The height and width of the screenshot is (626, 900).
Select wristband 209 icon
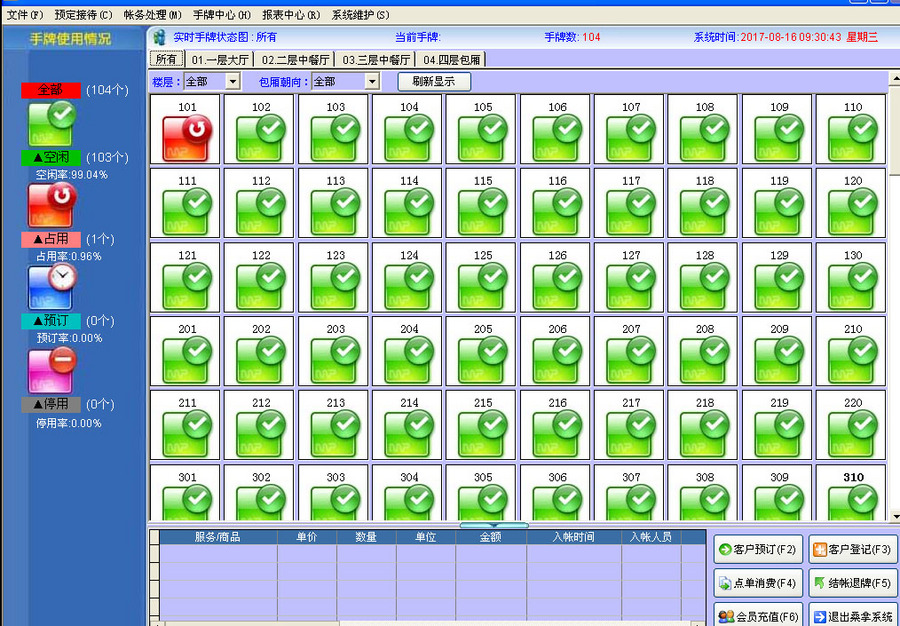pos(779,360)
